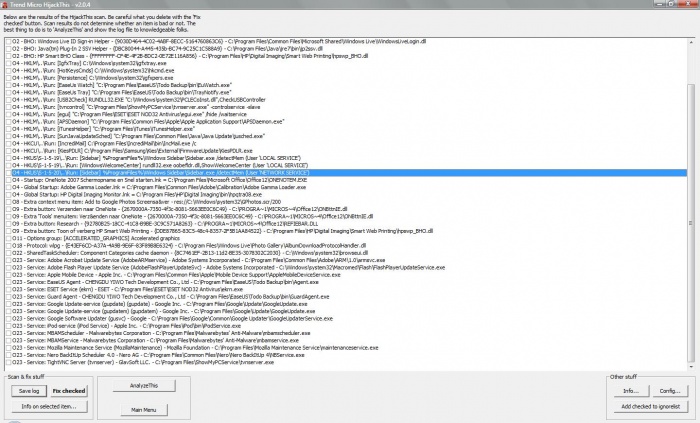Return to Main Menu
Viewport: 700px width, 423px height.
[x=143, y=410]
